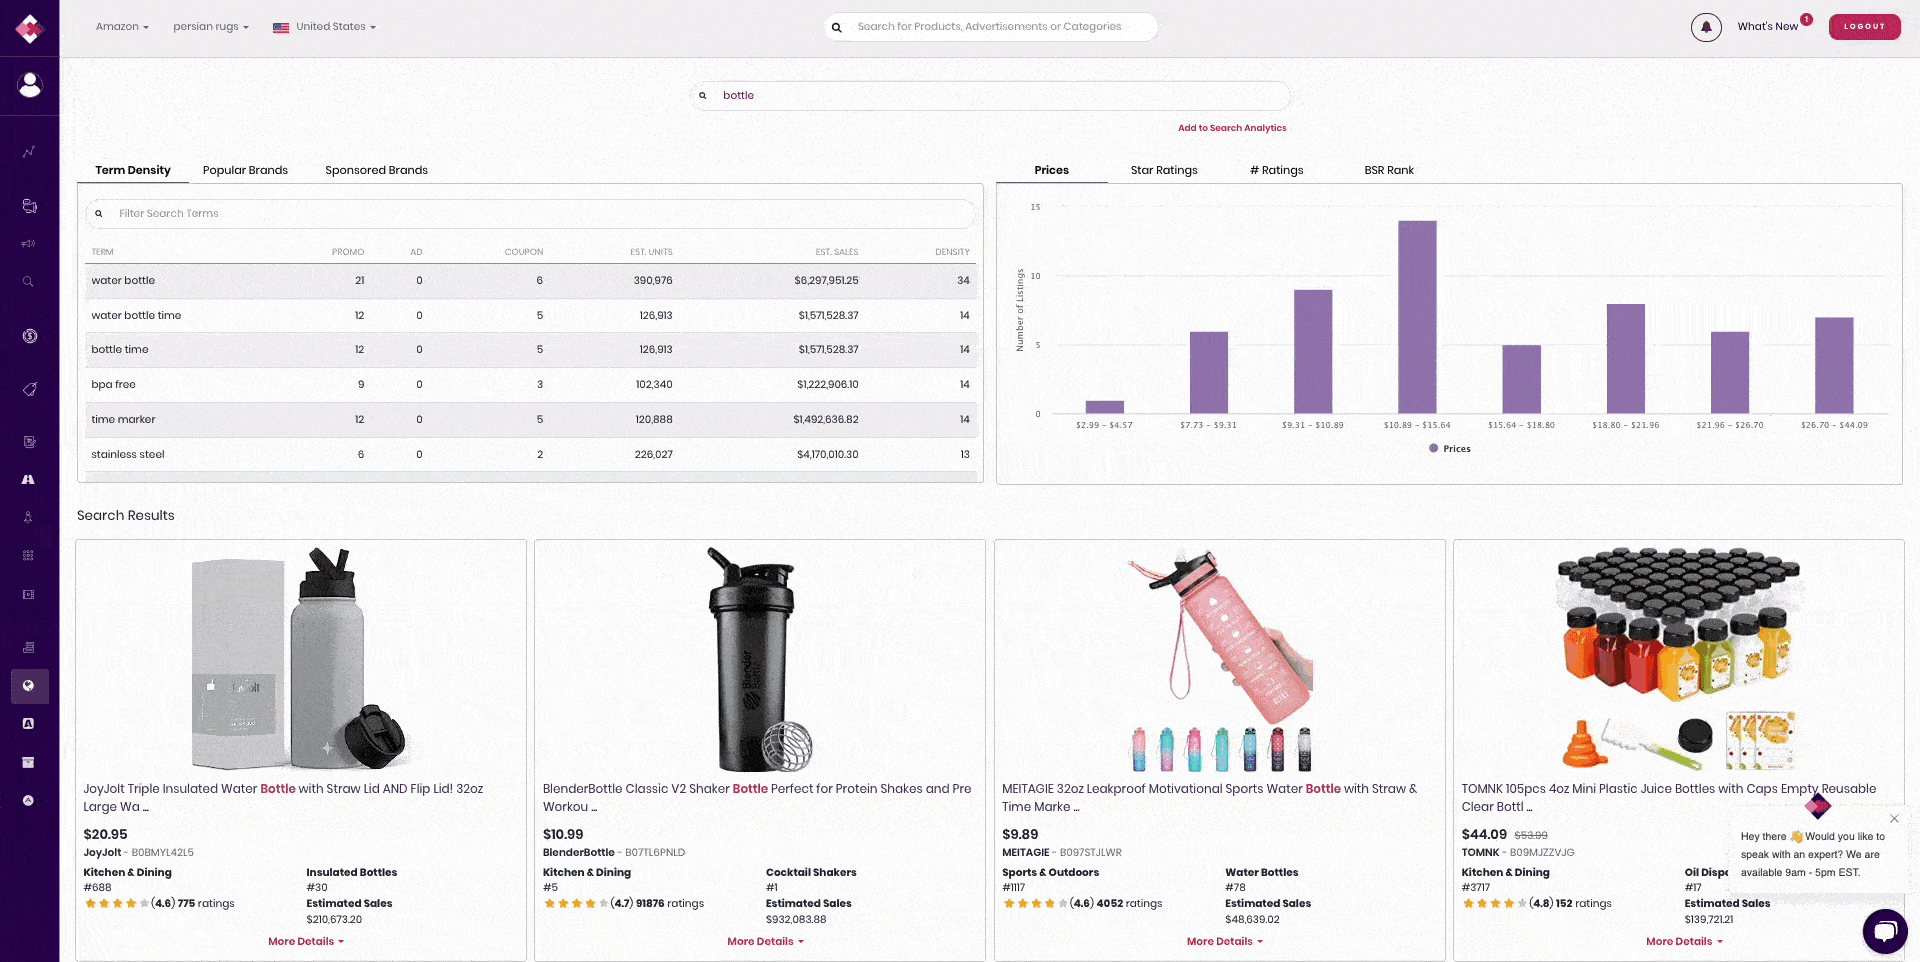
Task: Click the pink MEITAGIE bottle product image
Action: click(1220, 660)
